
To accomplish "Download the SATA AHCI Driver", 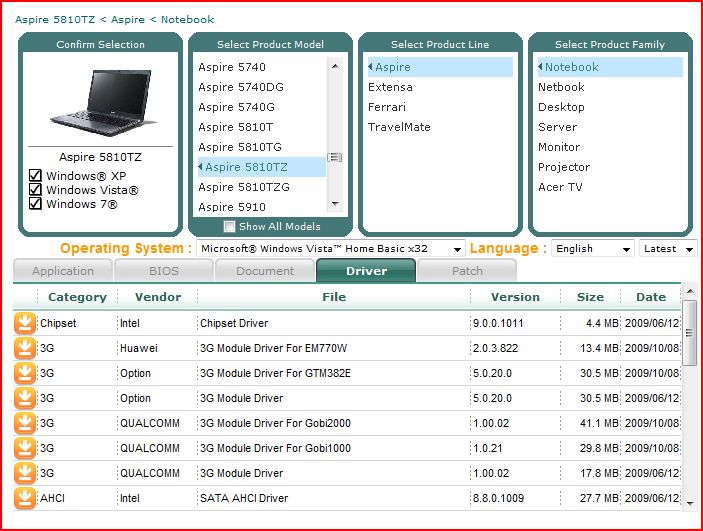I will click(25, 498).
